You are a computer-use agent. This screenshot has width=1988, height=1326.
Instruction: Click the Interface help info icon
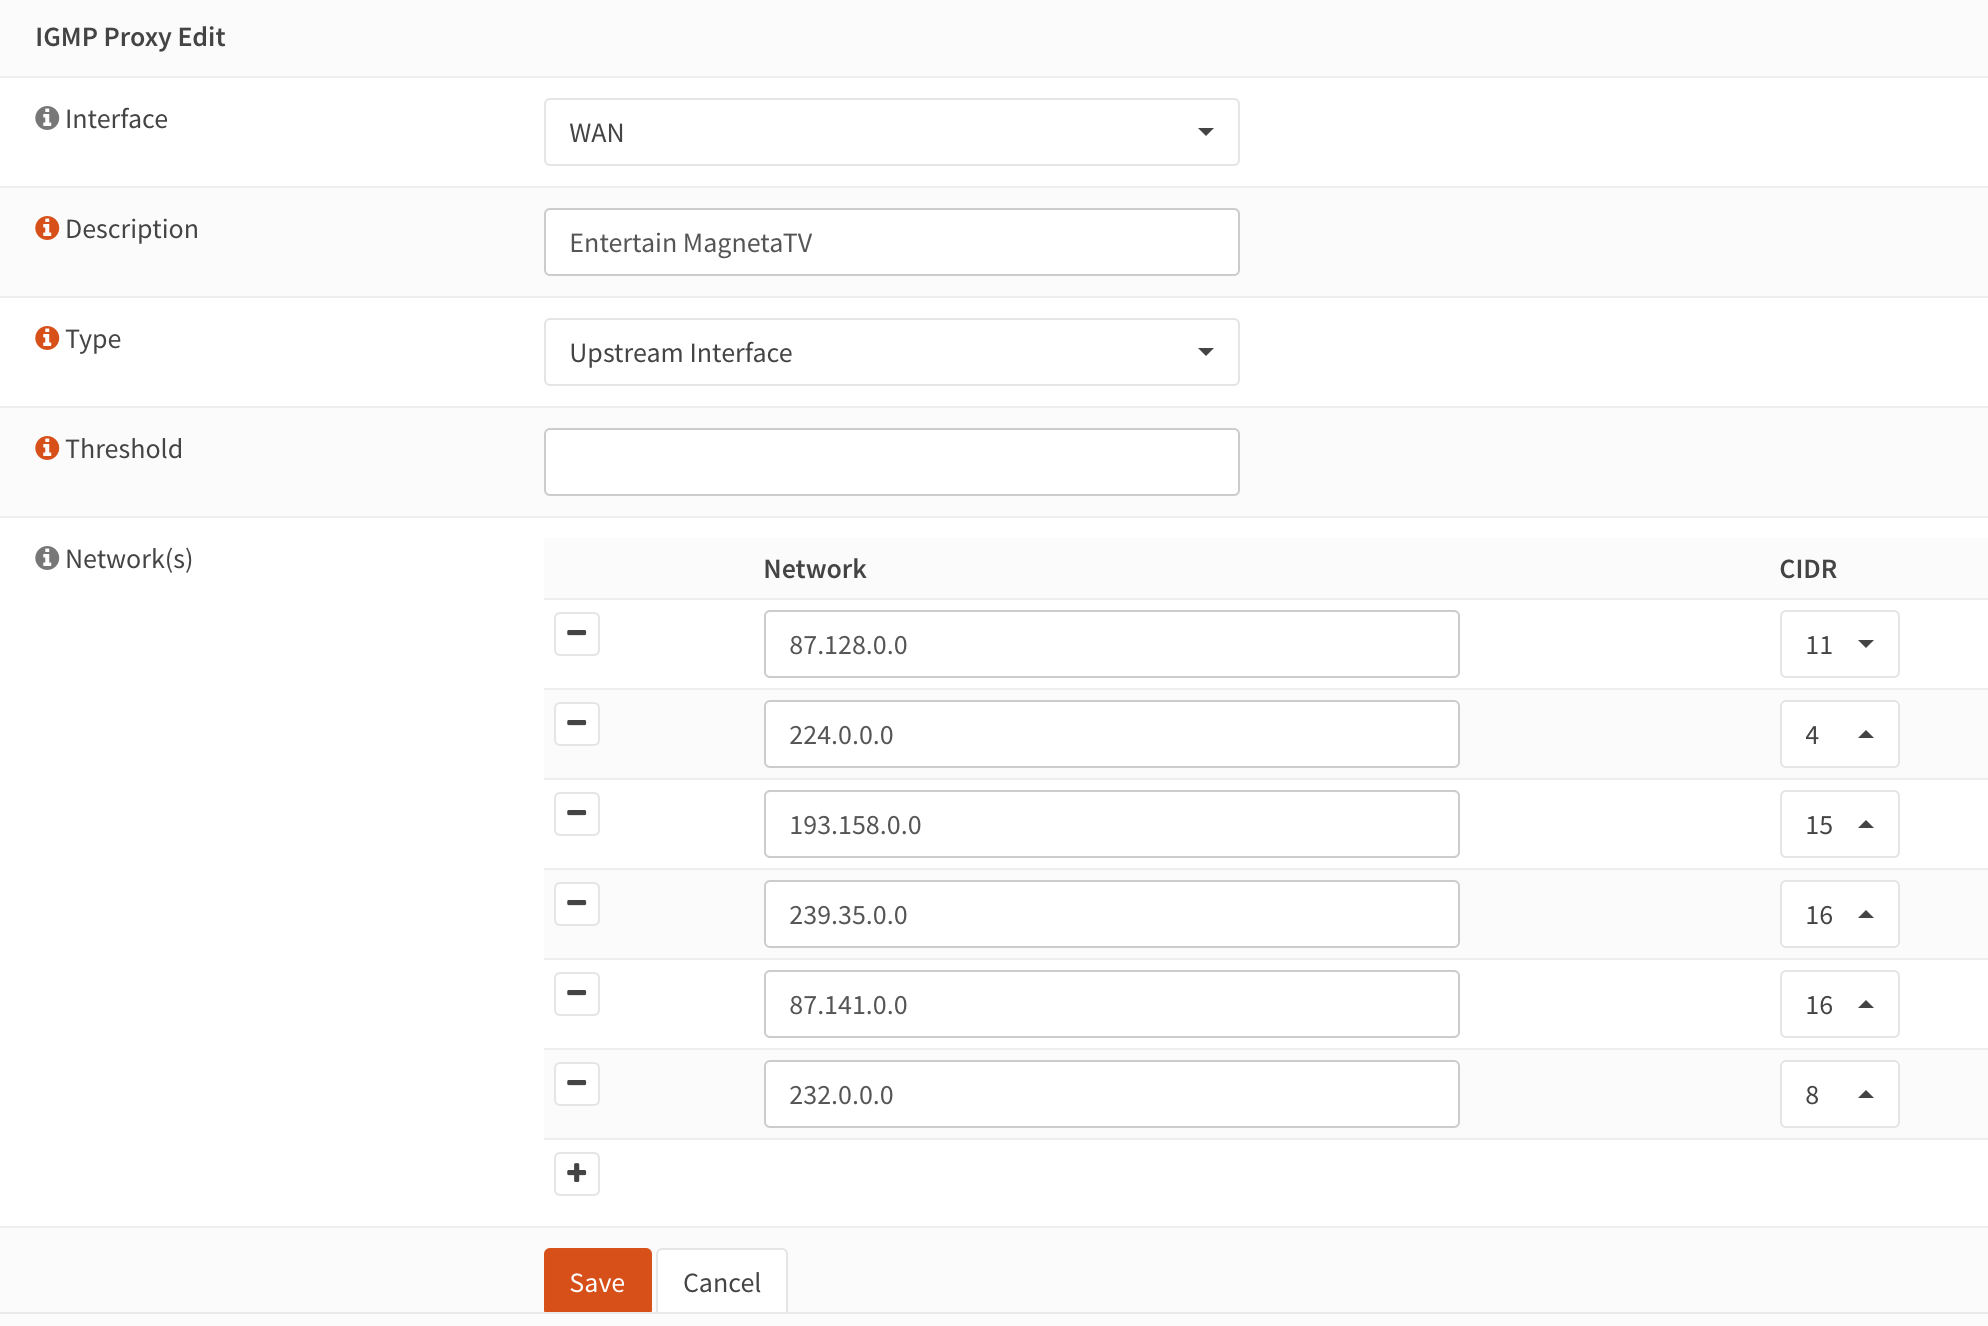coord(47,118)
